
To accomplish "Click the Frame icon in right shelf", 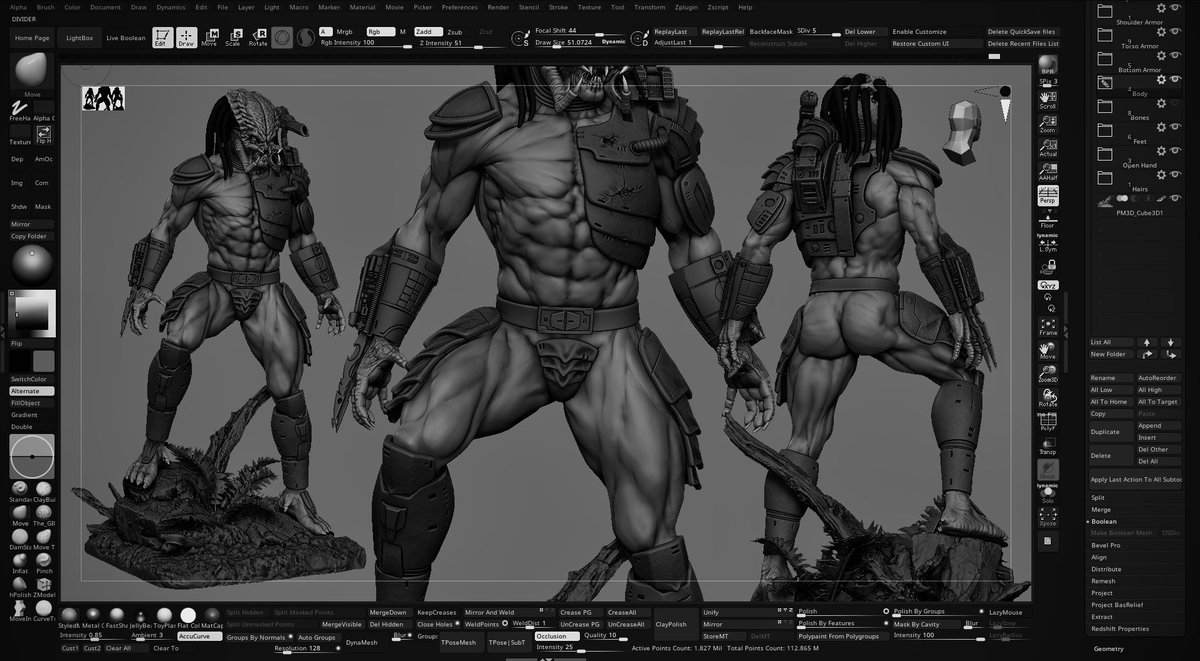I will (x=1048, y=327).
